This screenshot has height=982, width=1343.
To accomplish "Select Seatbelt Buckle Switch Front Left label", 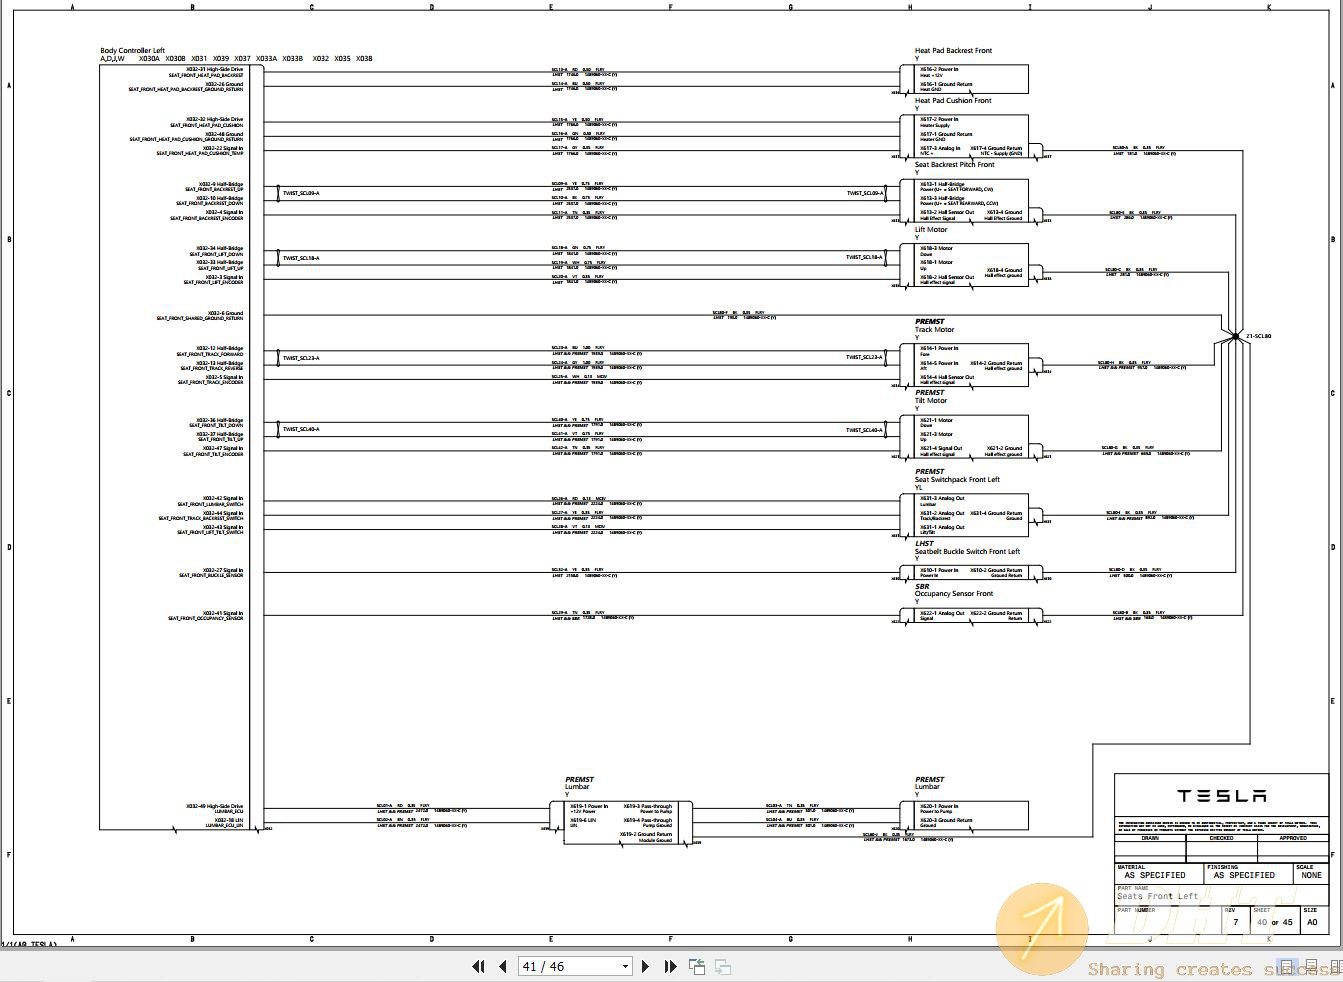I will (x=967, y=551).
